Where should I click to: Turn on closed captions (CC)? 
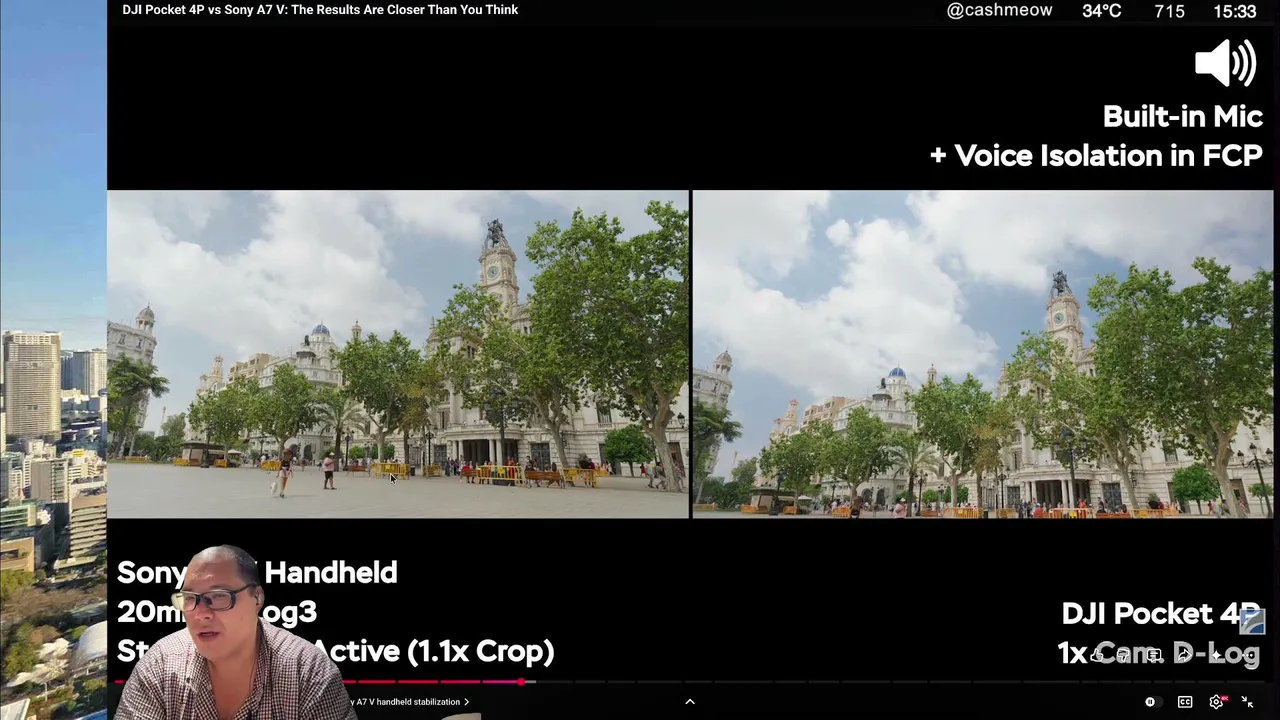[1185, 702]
